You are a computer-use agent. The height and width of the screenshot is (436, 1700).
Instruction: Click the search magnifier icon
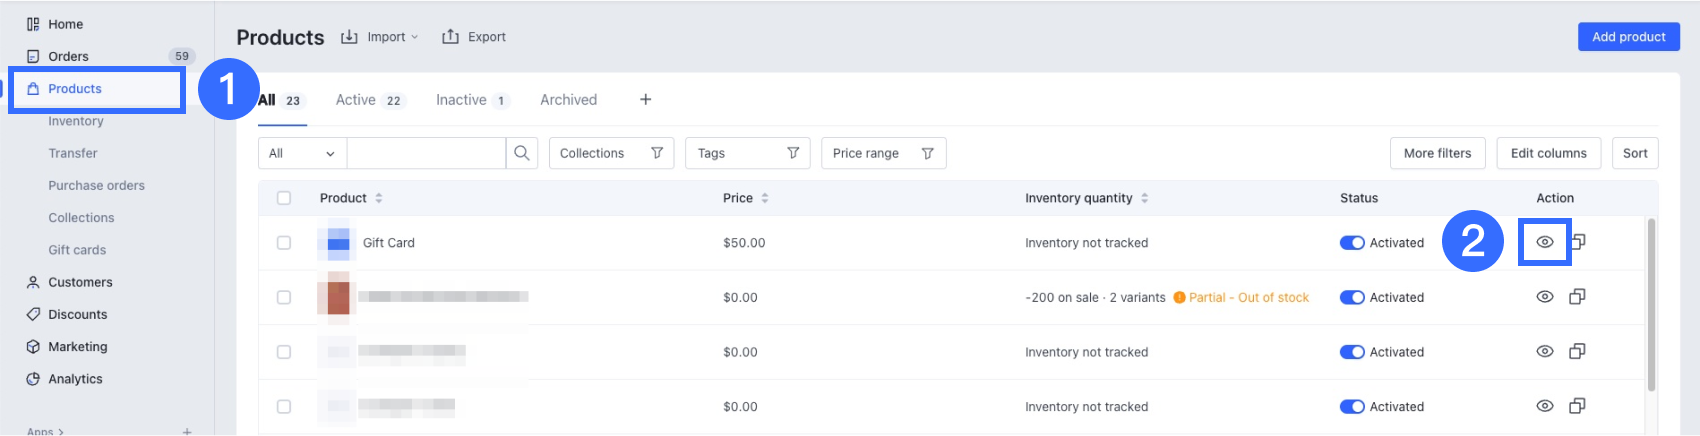522,153
